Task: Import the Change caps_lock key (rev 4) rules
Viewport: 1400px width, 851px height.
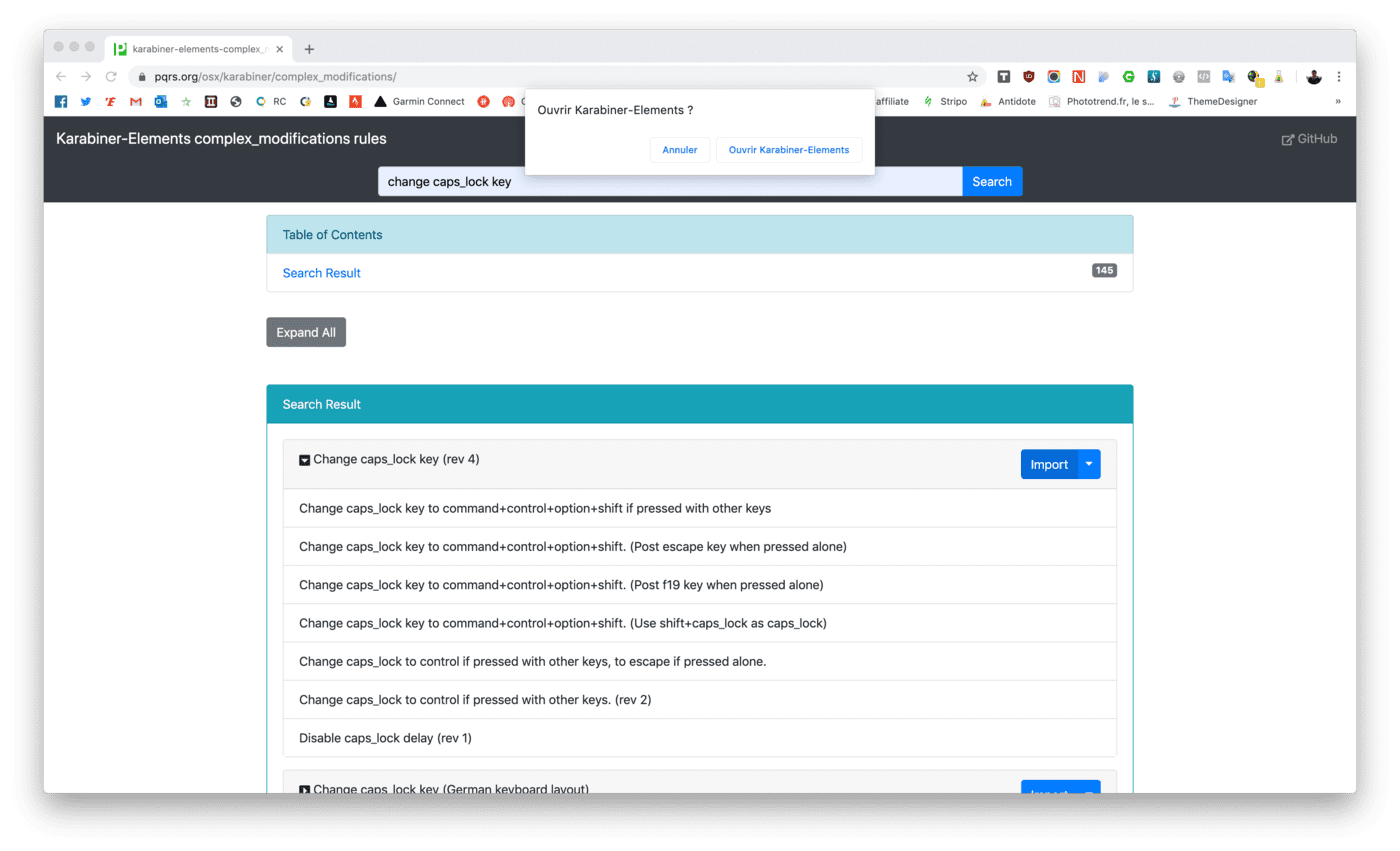Action: (x=1049, y=464)
